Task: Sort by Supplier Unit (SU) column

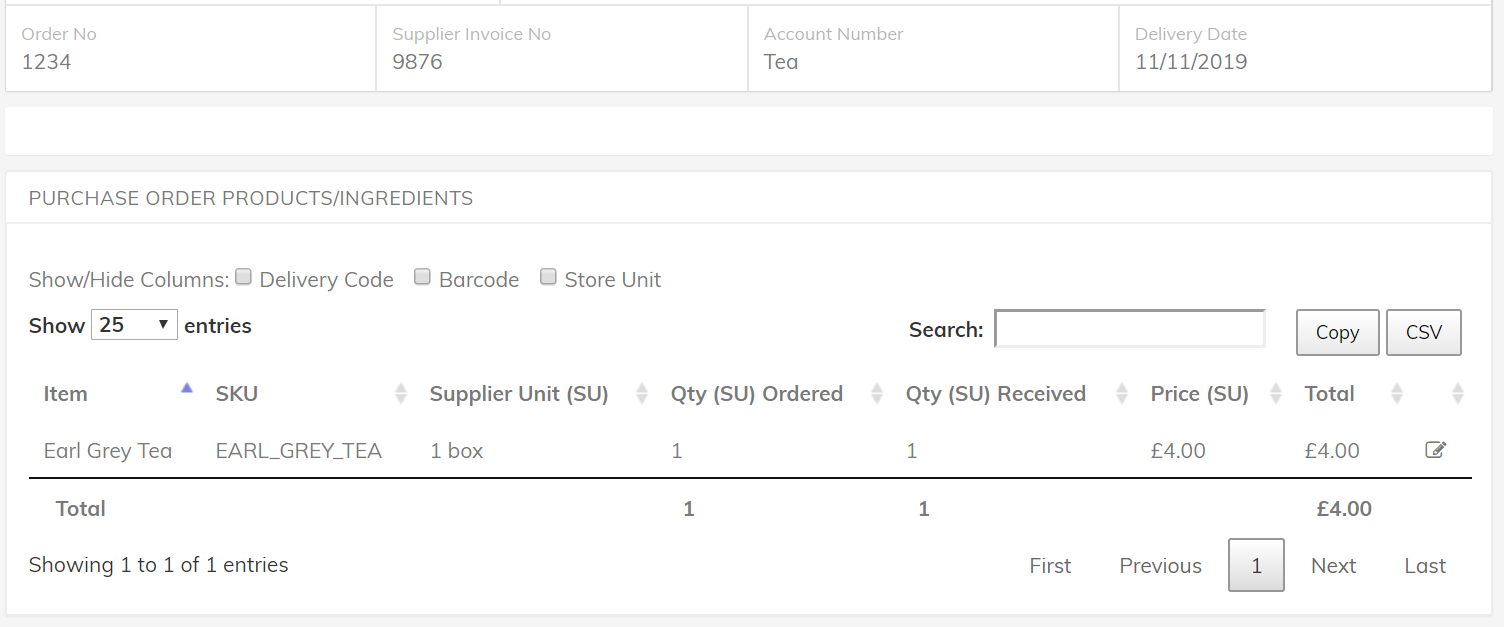Action: [642, 394]
